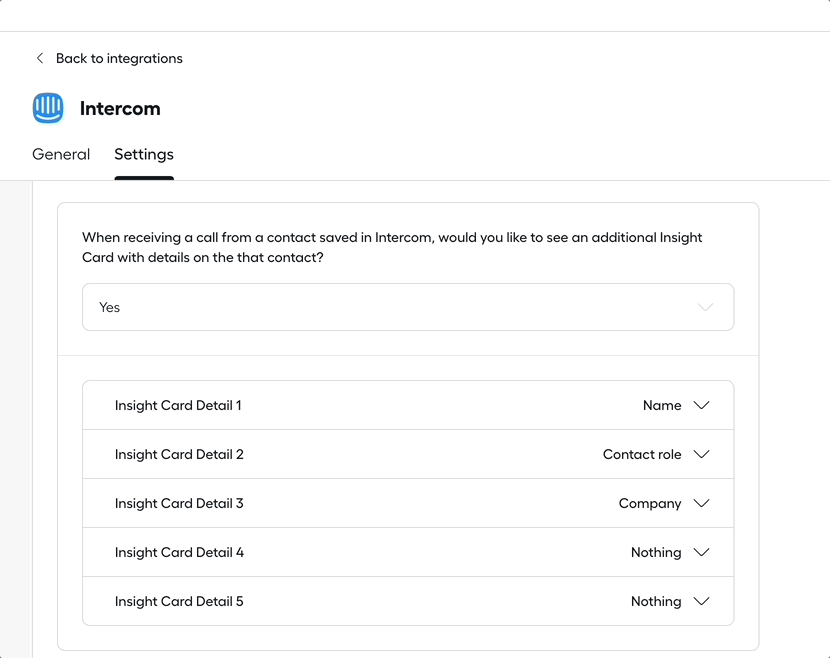Change the Contact role selection
Viewport: 830px width, 658px height.
point(642,454)
